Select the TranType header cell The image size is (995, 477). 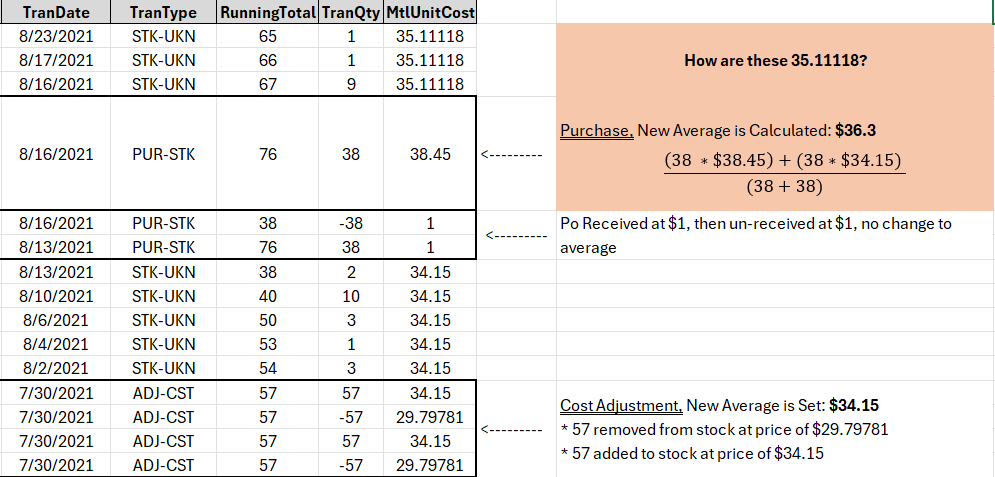tap(162, 13)
